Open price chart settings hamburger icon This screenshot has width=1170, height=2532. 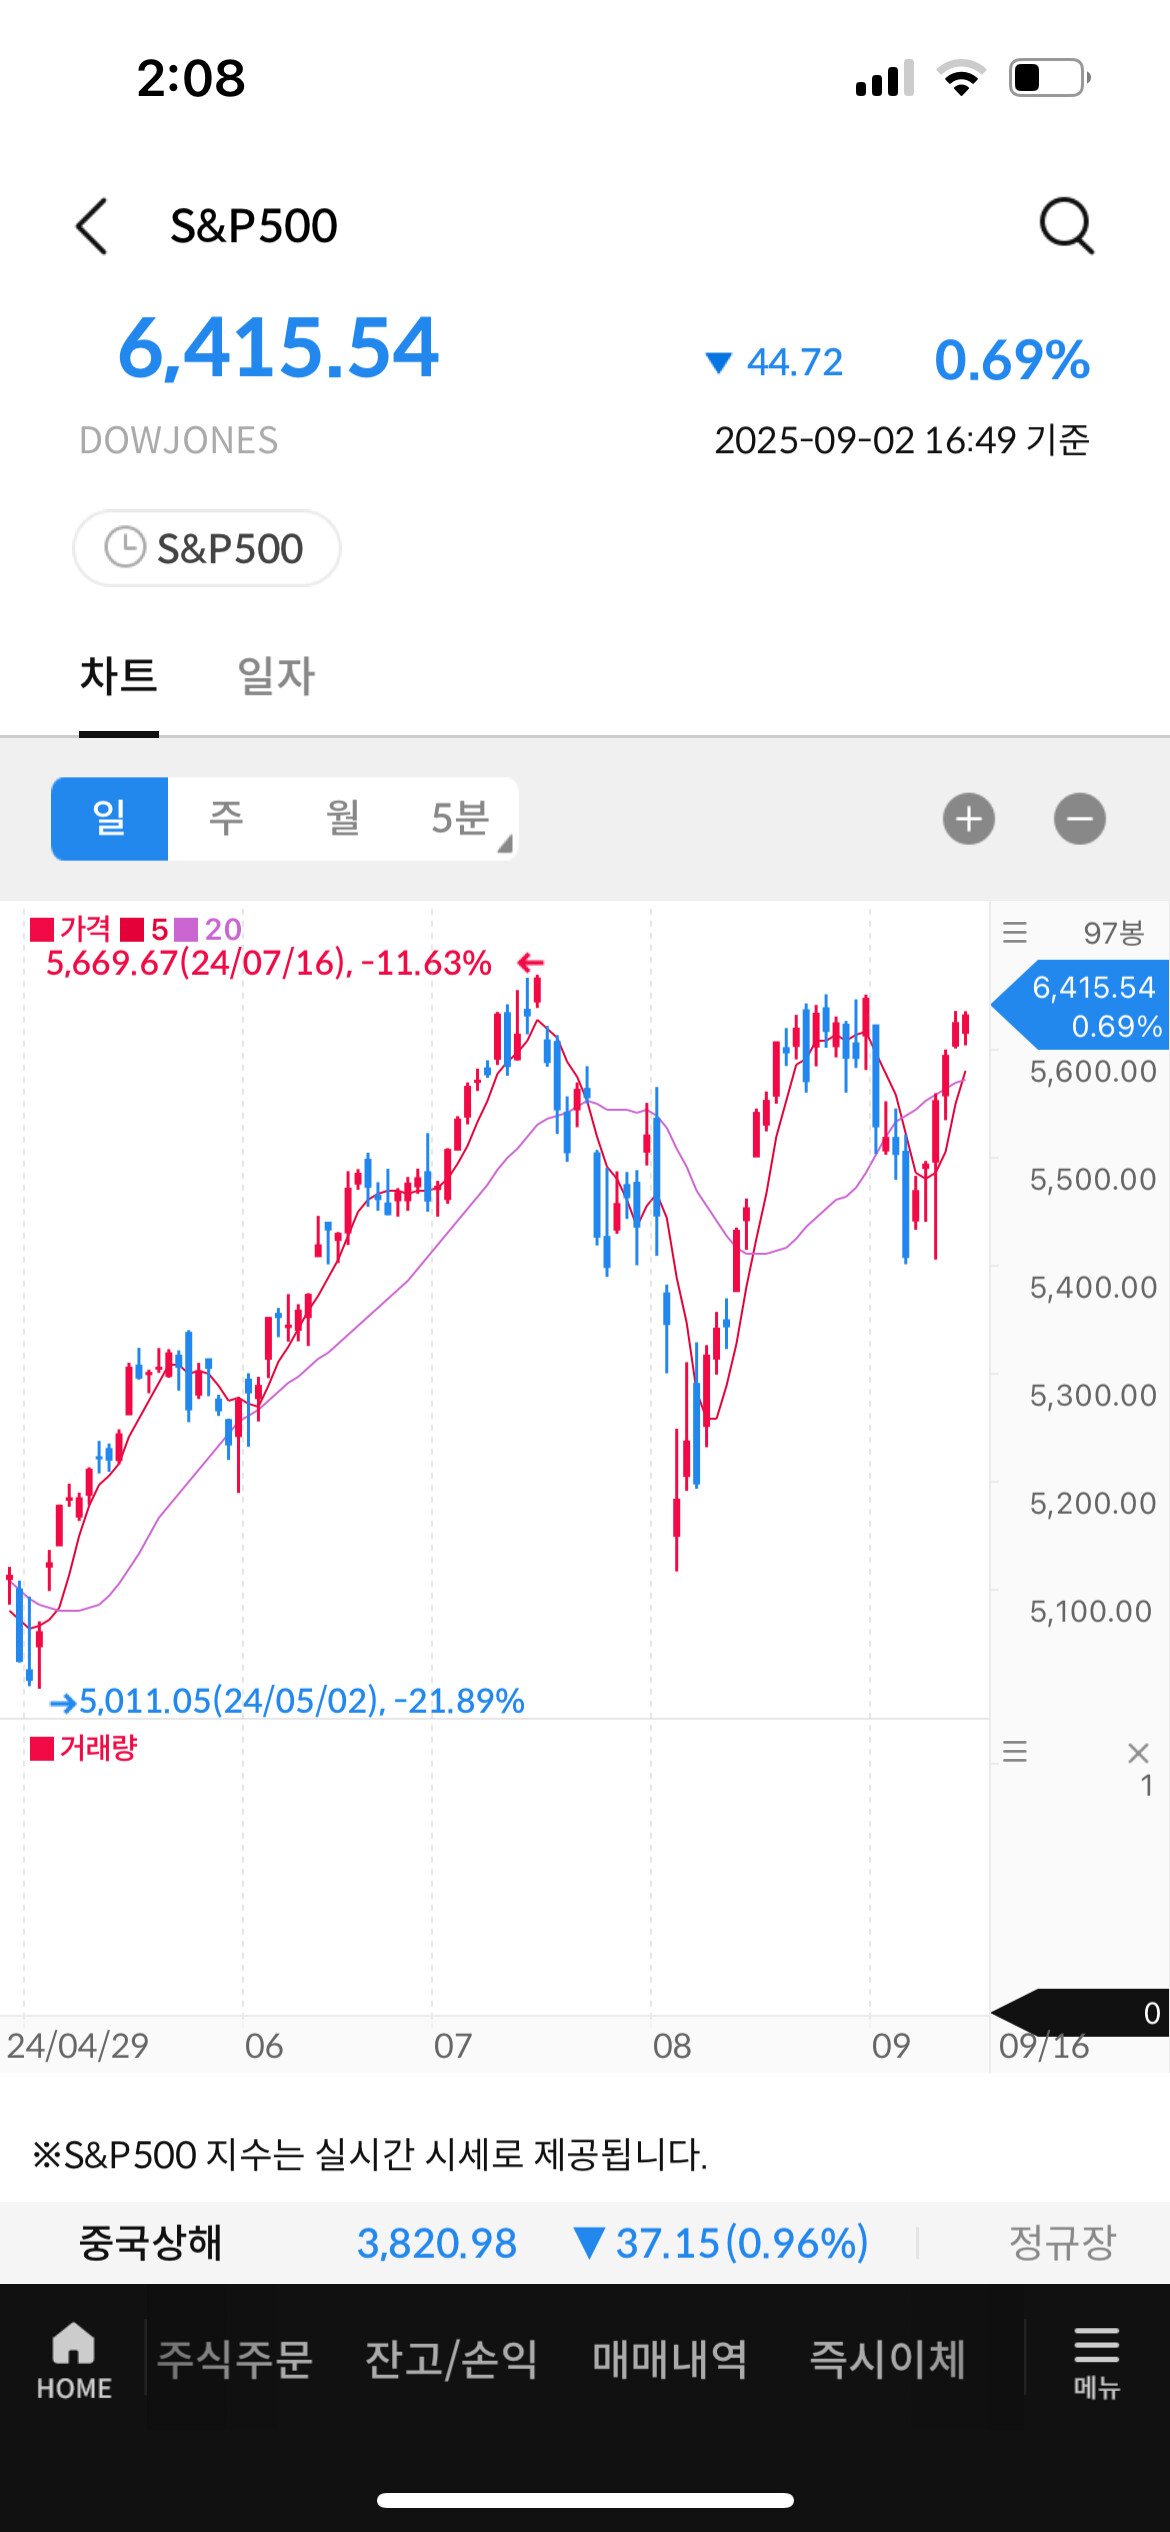(x=1015, y=933)
